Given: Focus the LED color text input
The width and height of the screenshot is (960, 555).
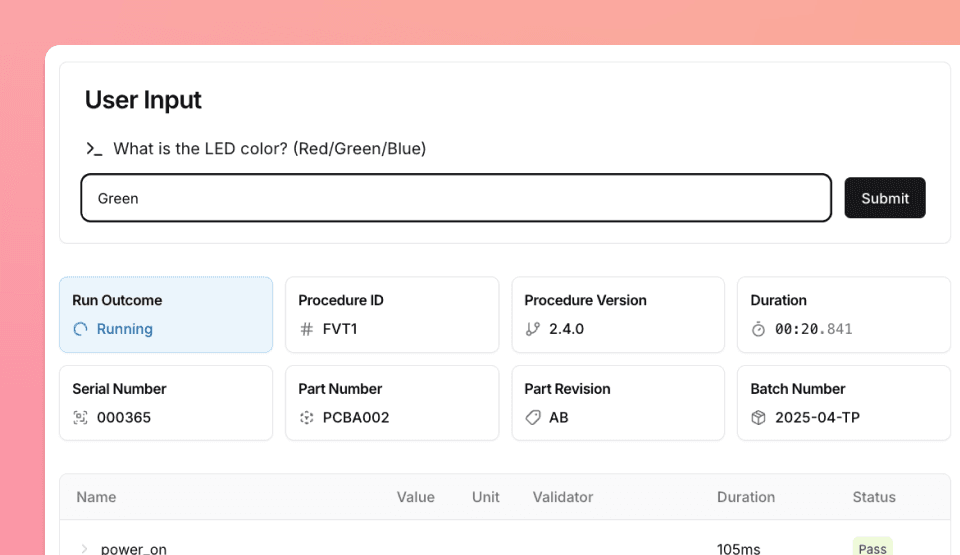Looking at the screenshot, I should point(456,198).
